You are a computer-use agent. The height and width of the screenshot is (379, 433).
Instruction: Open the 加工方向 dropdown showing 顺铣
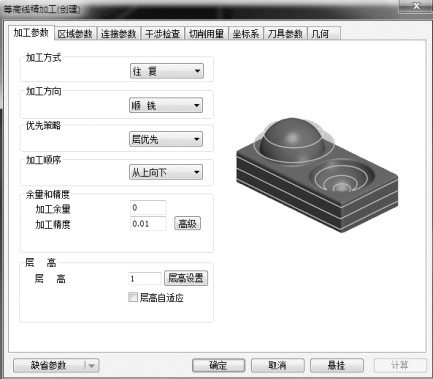pos(166,105)
